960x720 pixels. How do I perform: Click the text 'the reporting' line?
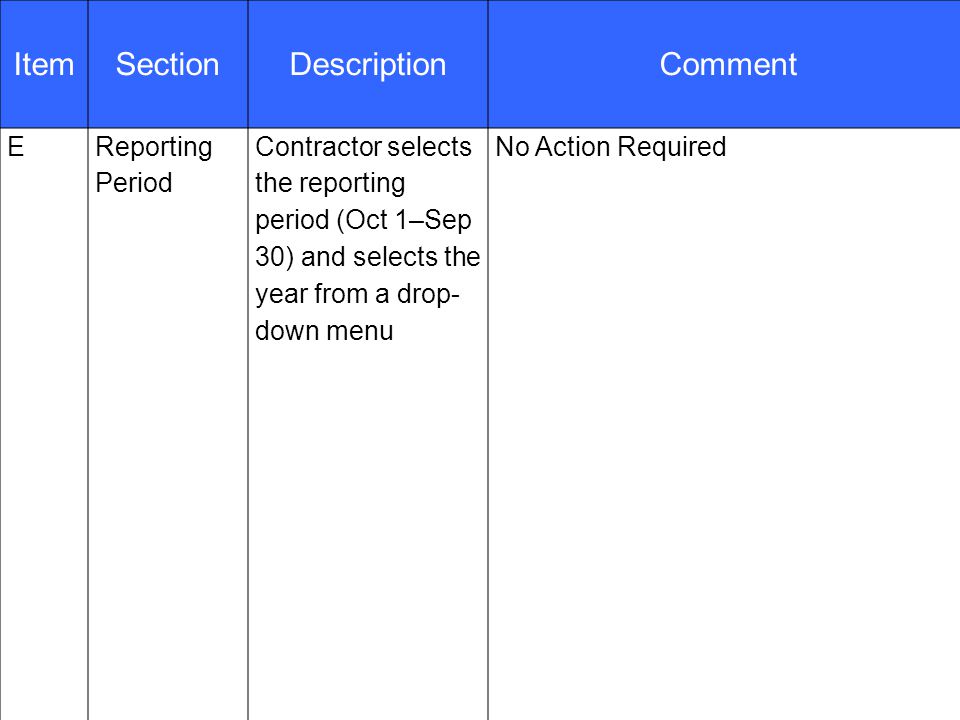coord(330,184)
